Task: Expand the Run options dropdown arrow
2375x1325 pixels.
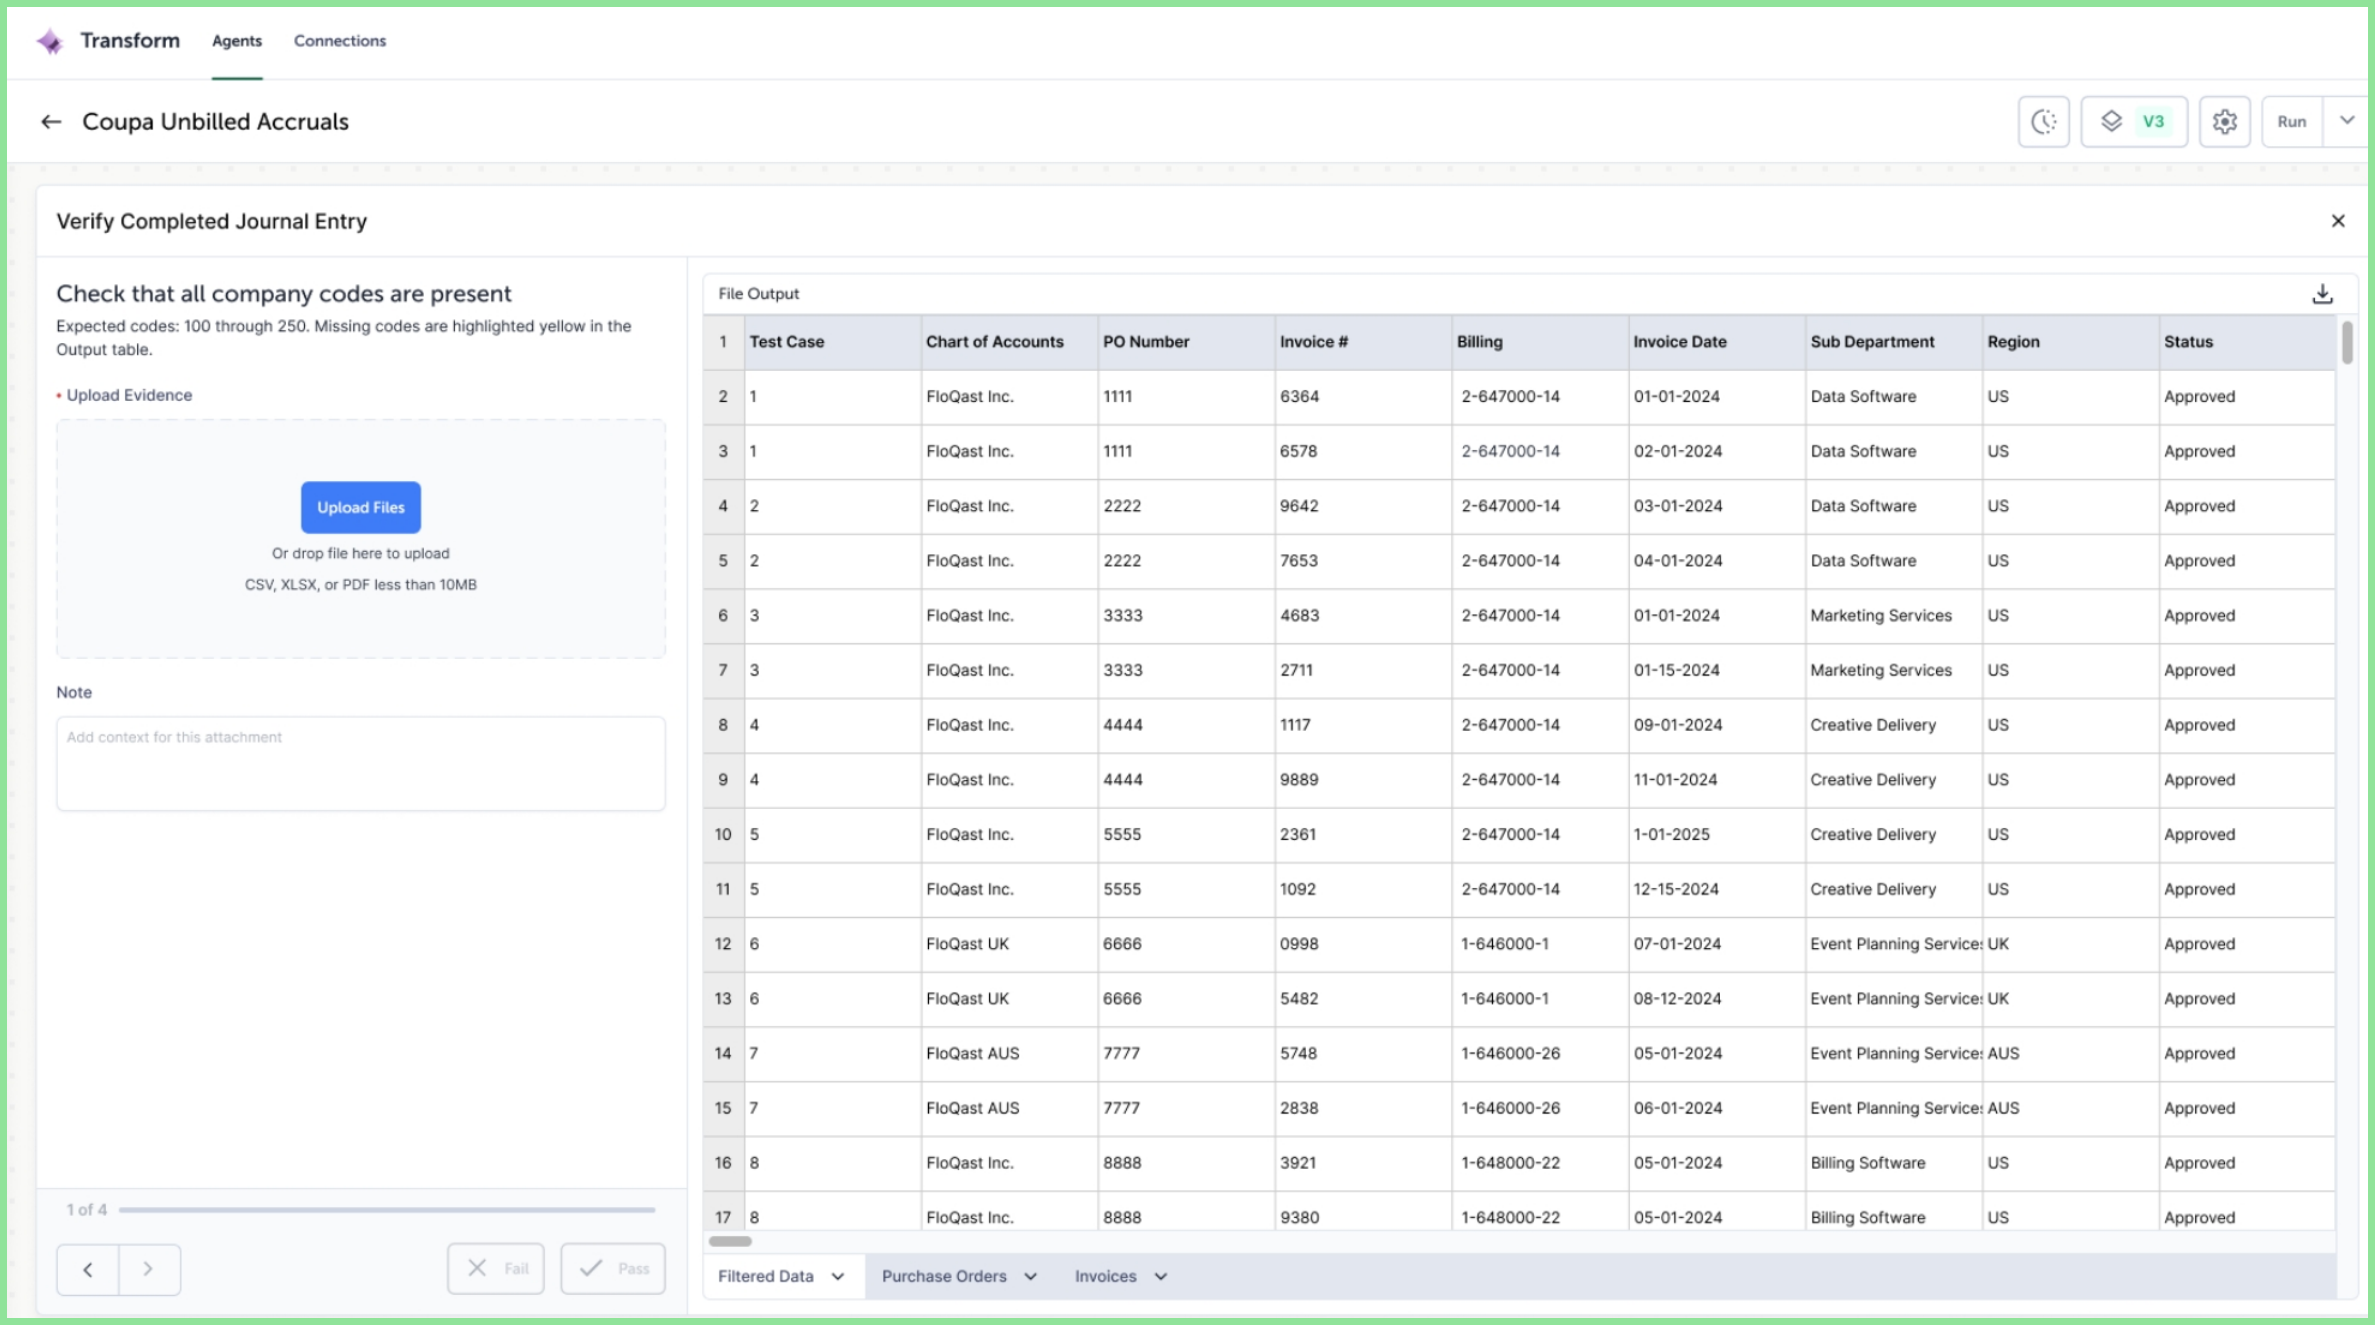Action: point(2346,122)
